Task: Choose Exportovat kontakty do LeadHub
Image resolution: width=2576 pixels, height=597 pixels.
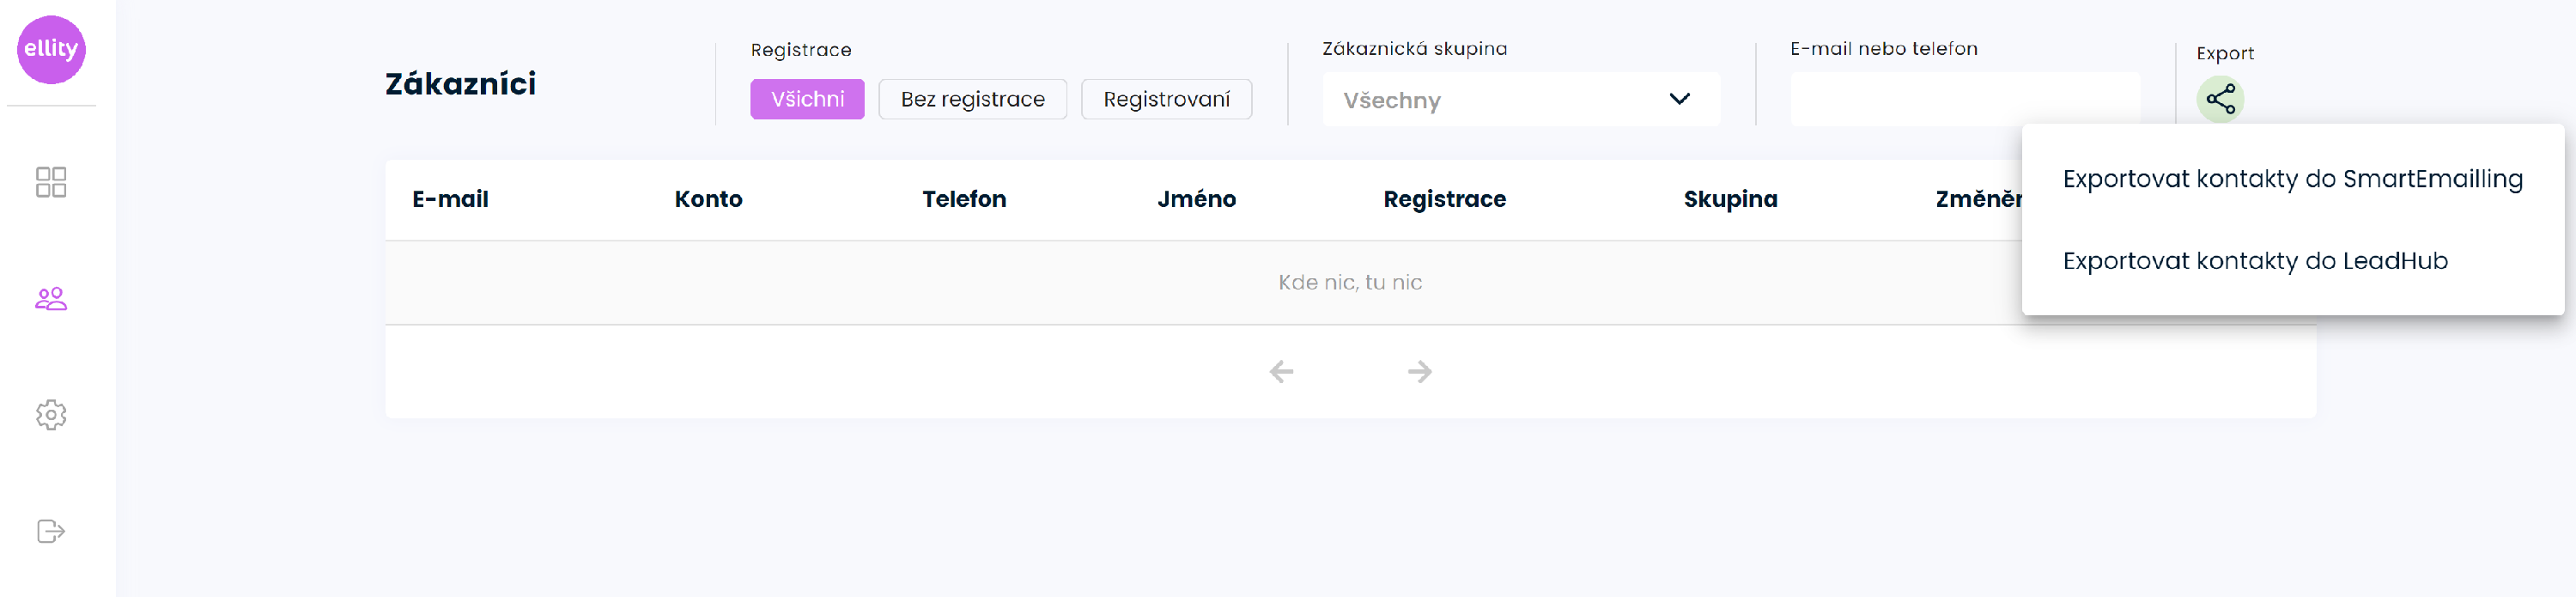Action: click(x=2255, y=261)
